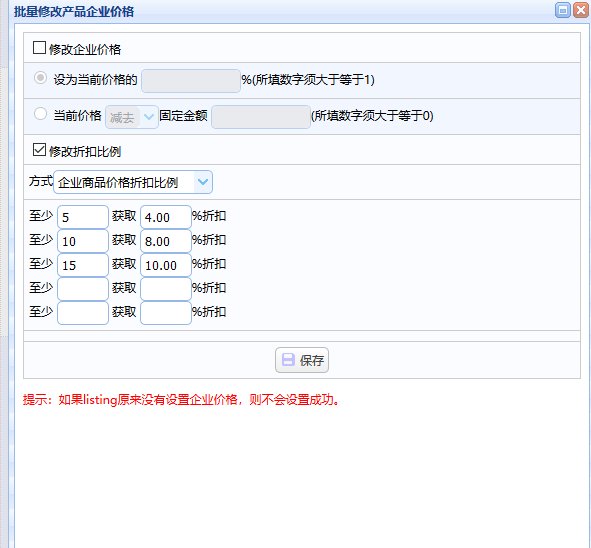Click the 保存 save button

(x=302, y=360)
